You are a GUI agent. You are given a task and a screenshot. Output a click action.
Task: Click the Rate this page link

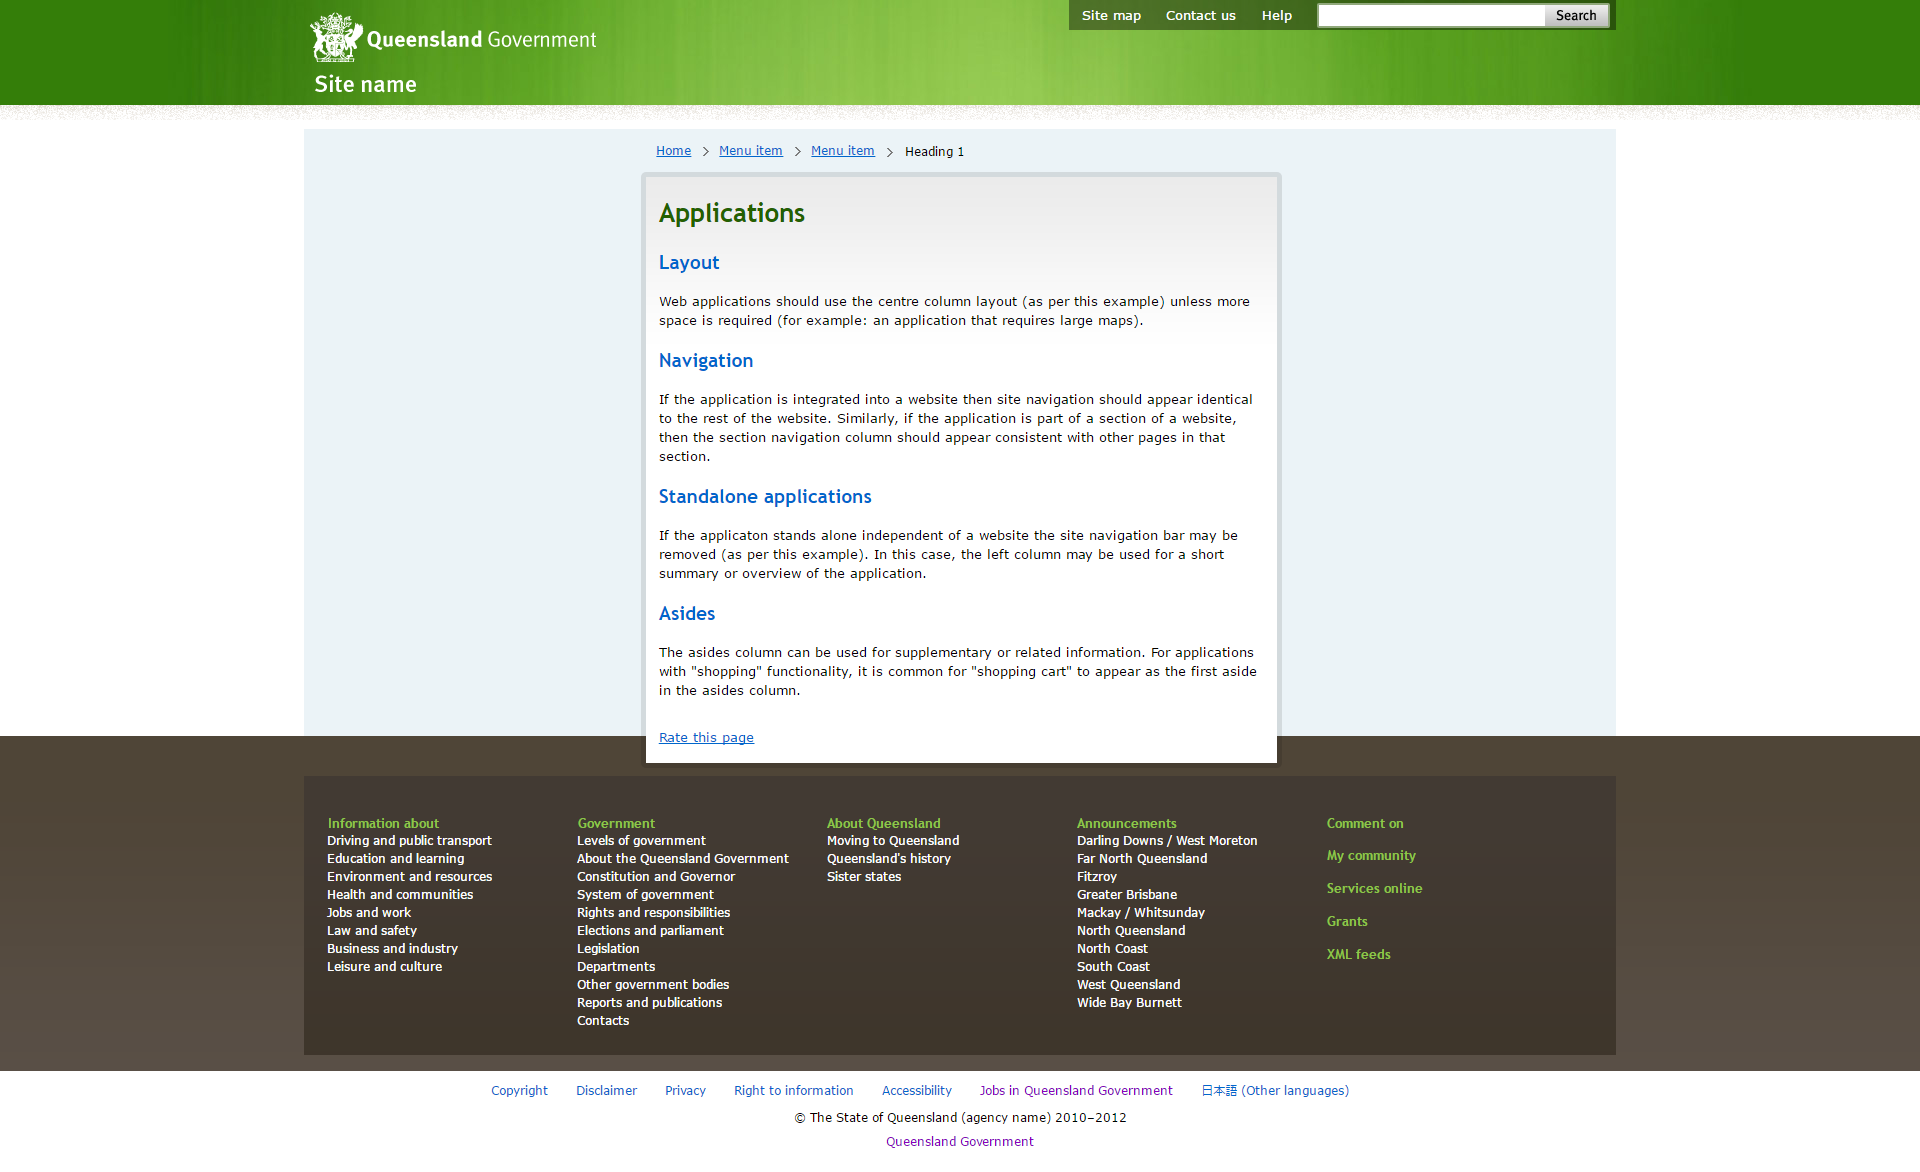tap(706, 738)
